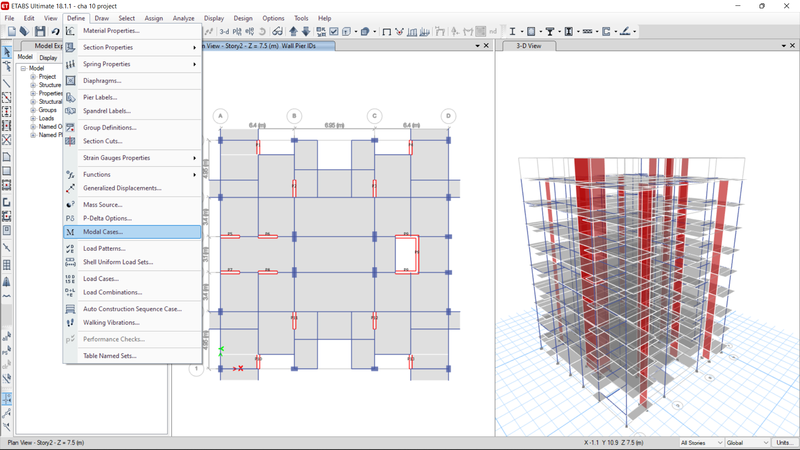The height and width of the screenshot is (450, 800).
Task: Click the Auto Construction Sequence icon
Action: tap(70, 309)
